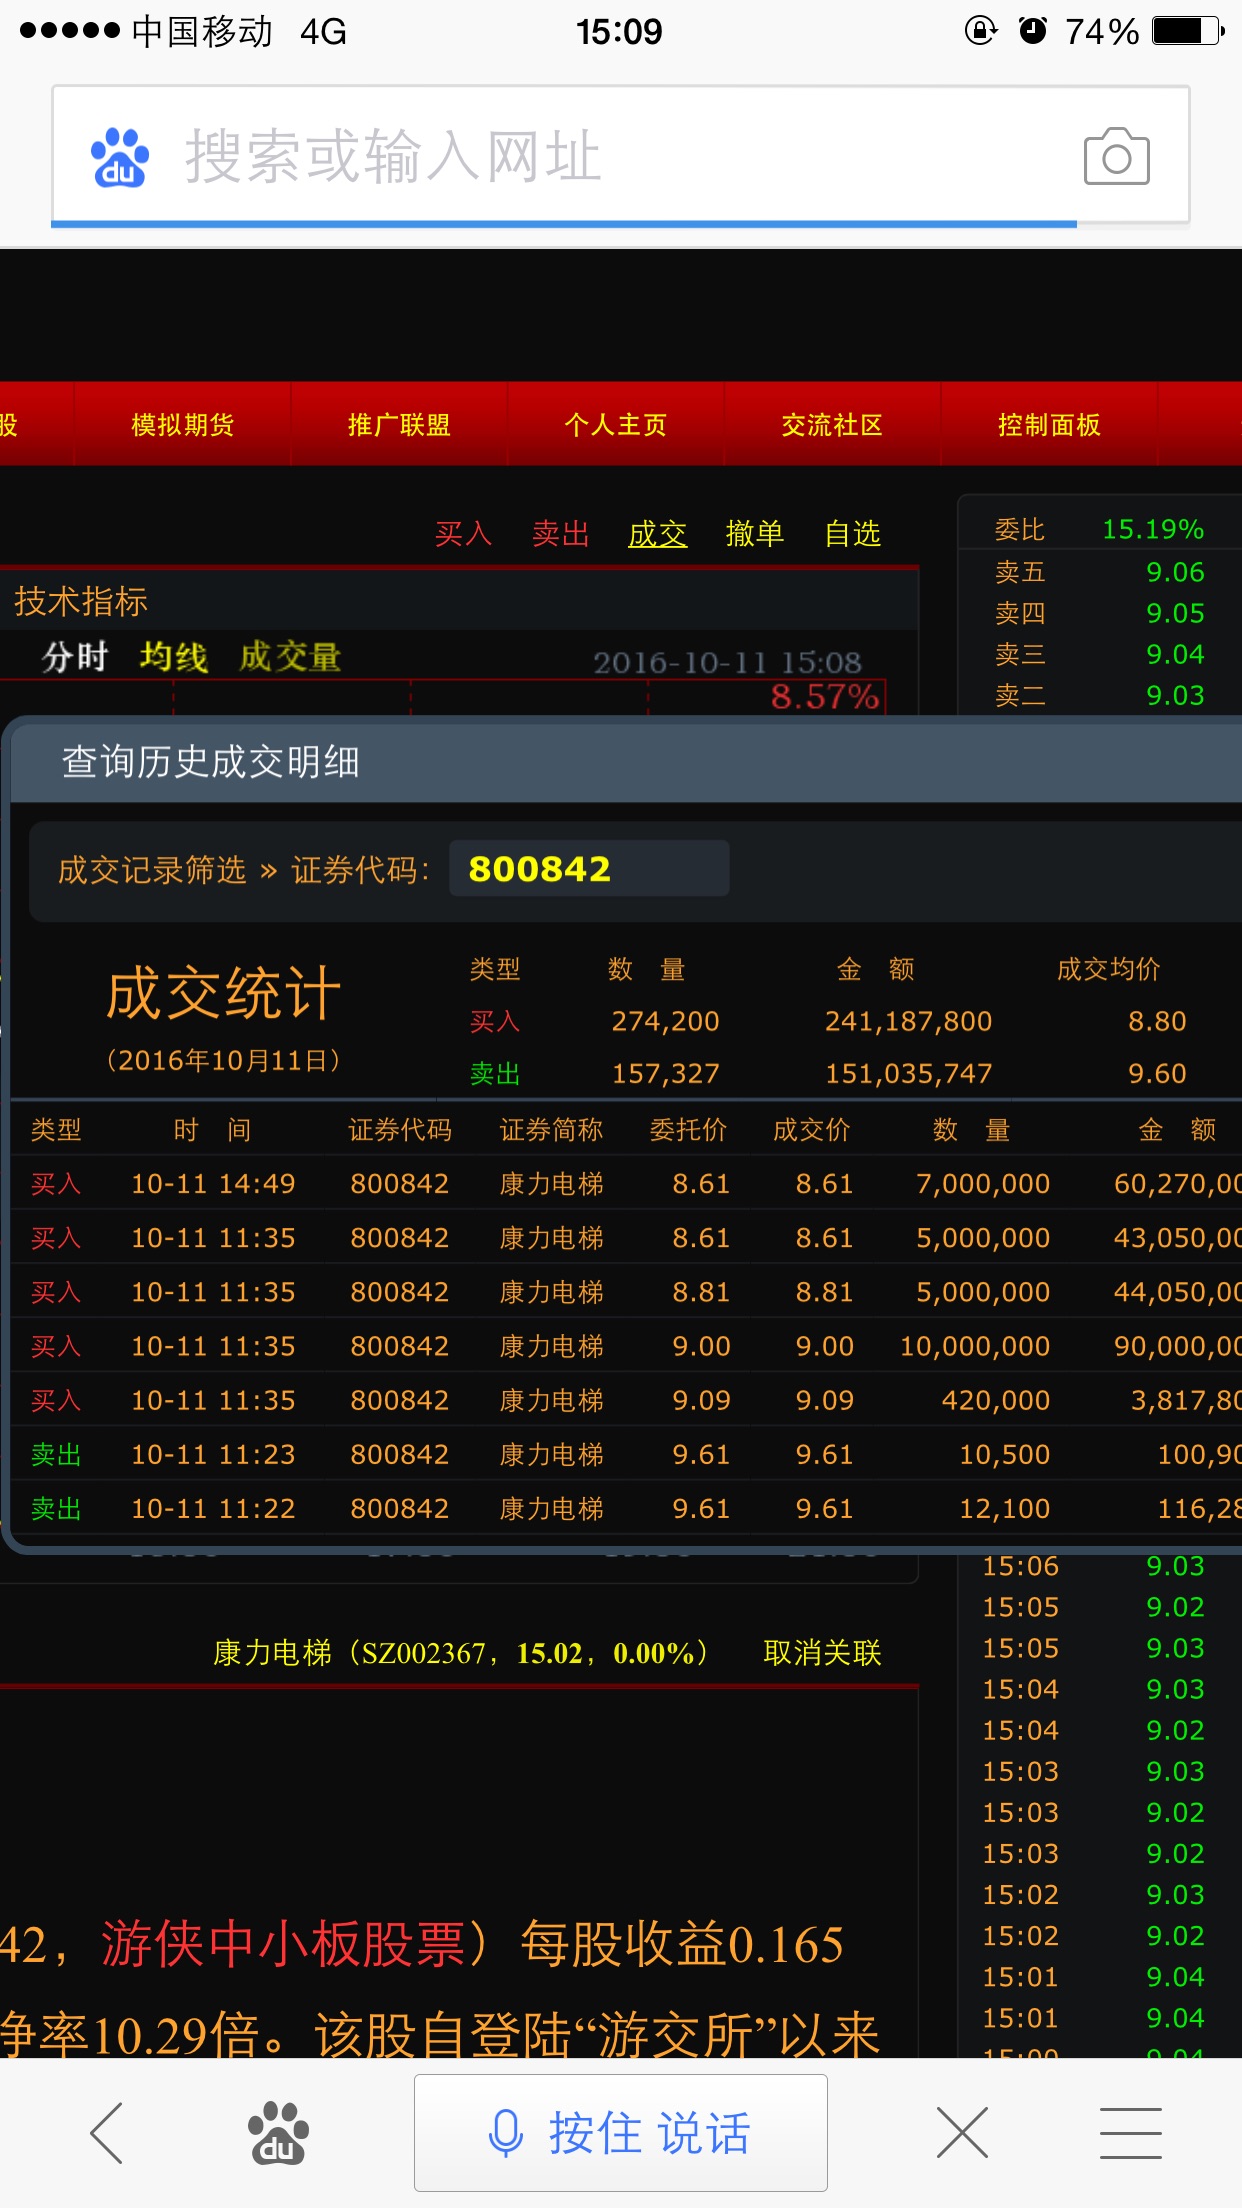The height and width of the screenshot is (2208, 1242).
Task: Open 控制面板 in the navigation bar
Action: (1048, 425)
